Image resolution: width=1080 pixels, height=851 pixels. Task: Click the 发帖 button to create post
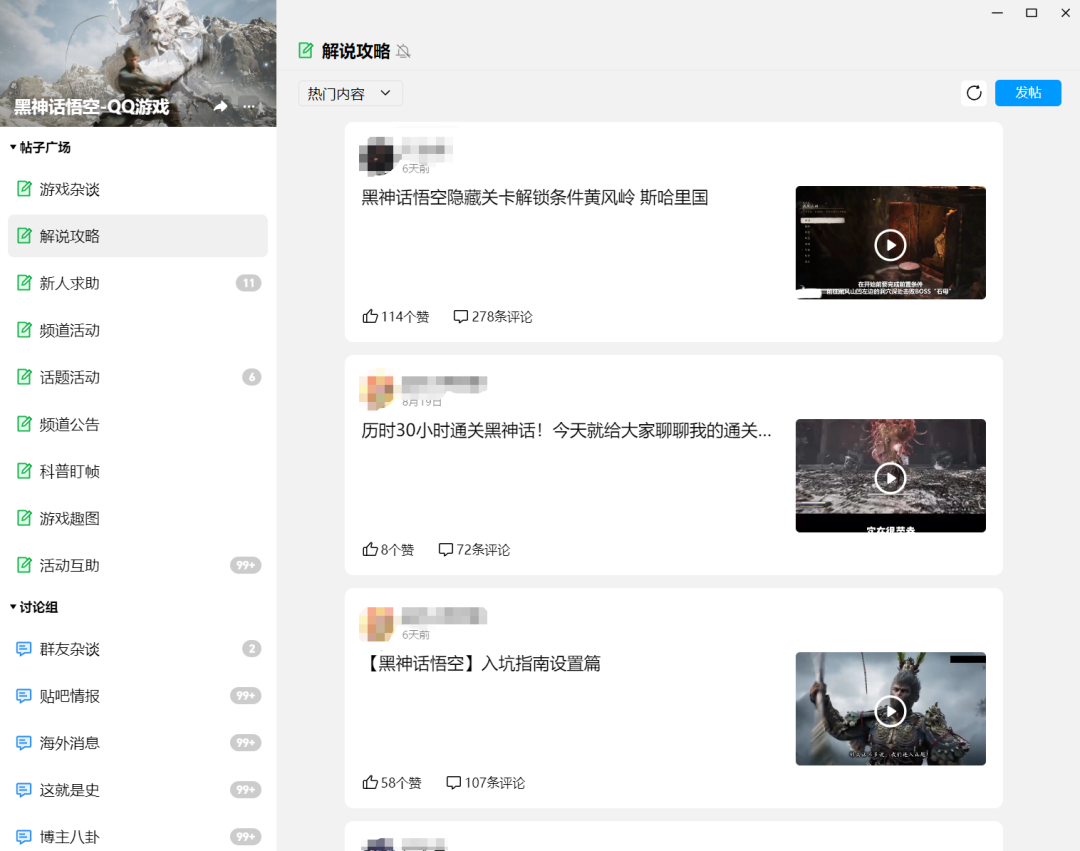pos(1028,92)
